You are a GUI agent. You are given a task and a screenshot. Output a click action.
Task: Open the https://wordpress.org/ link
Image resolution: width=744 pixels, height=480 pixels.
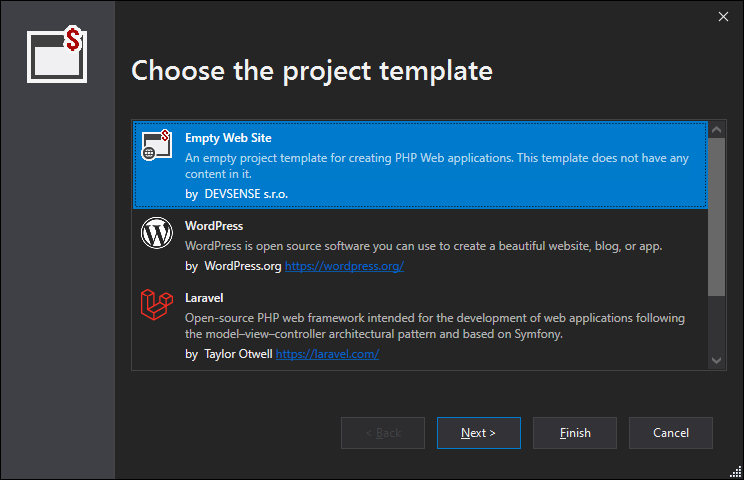click(344, 266)
